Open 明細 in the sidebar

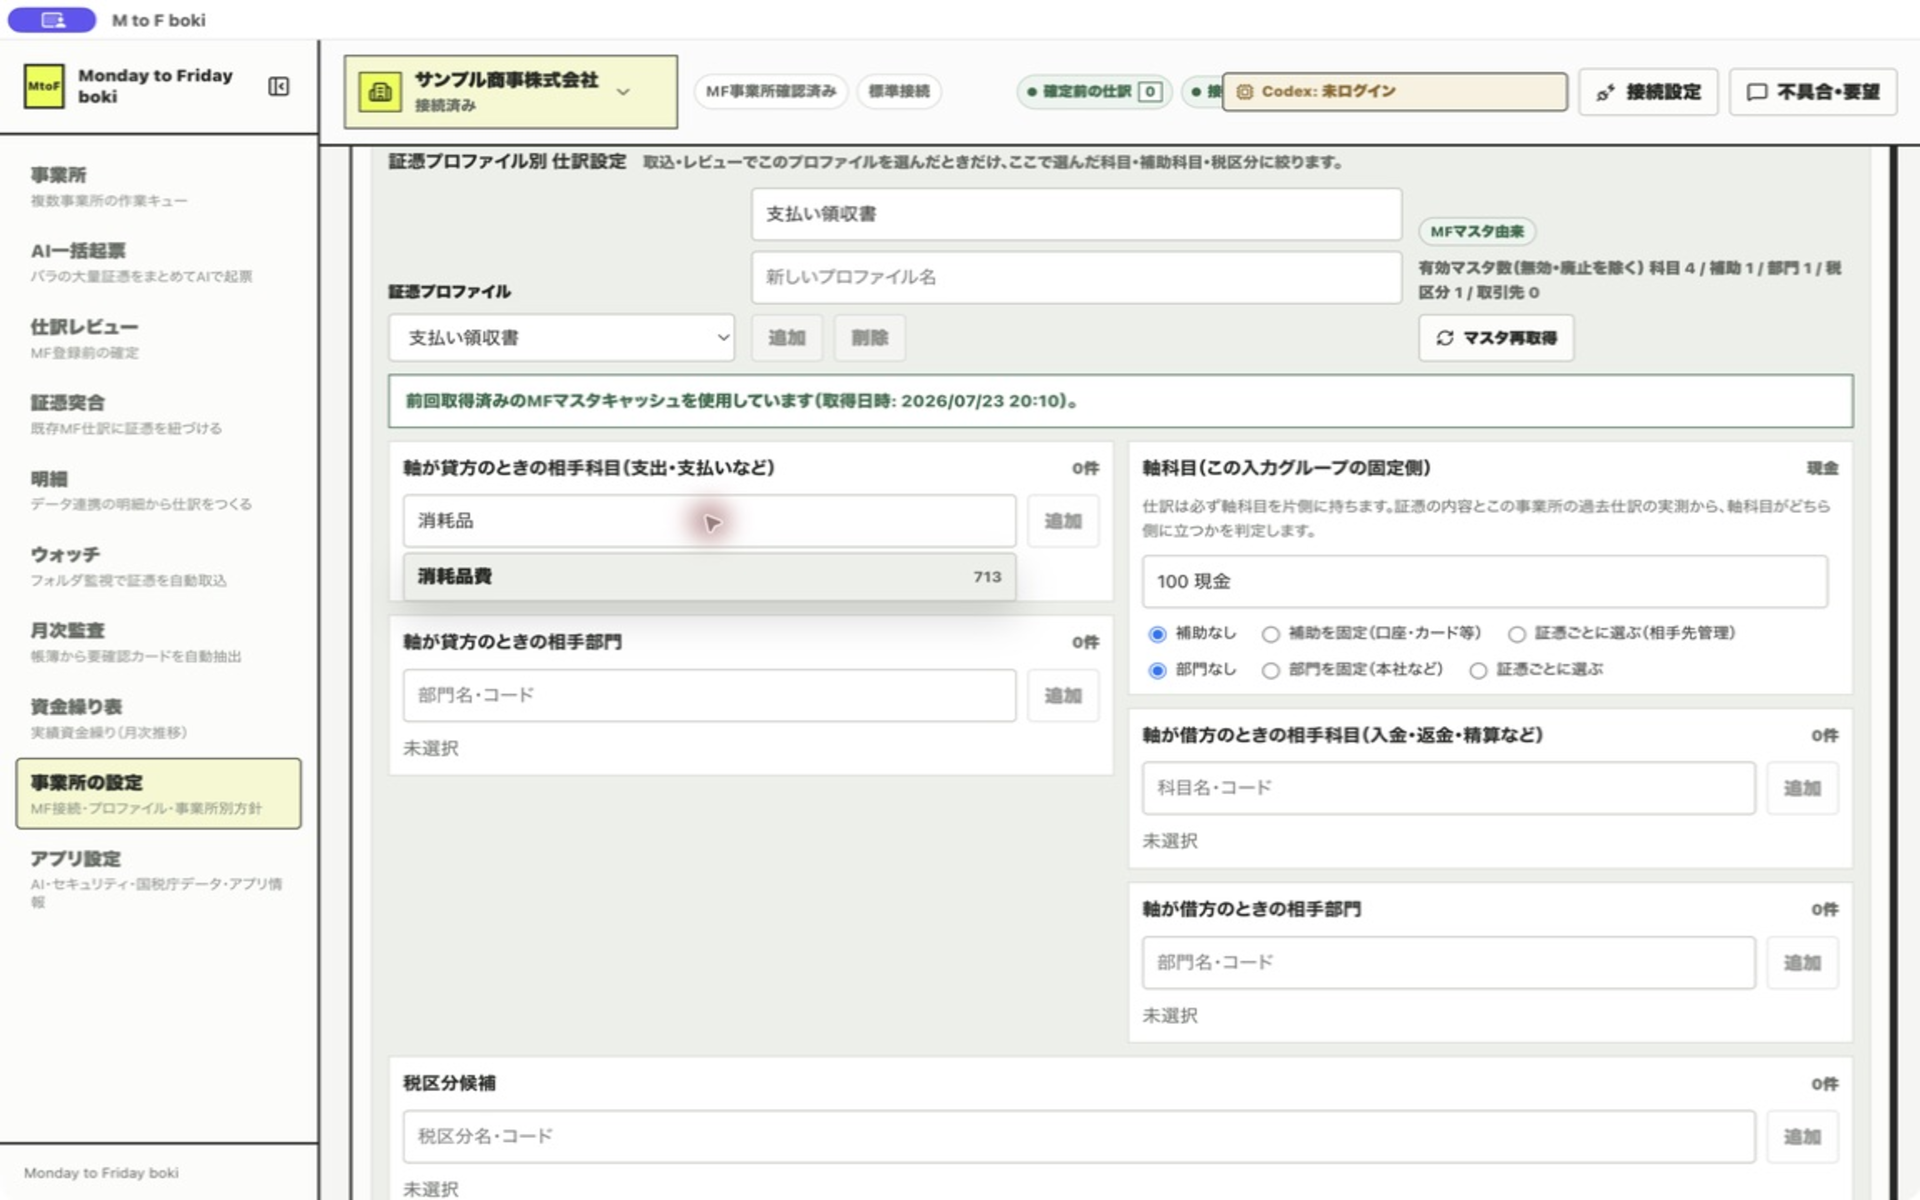point(159,490)
